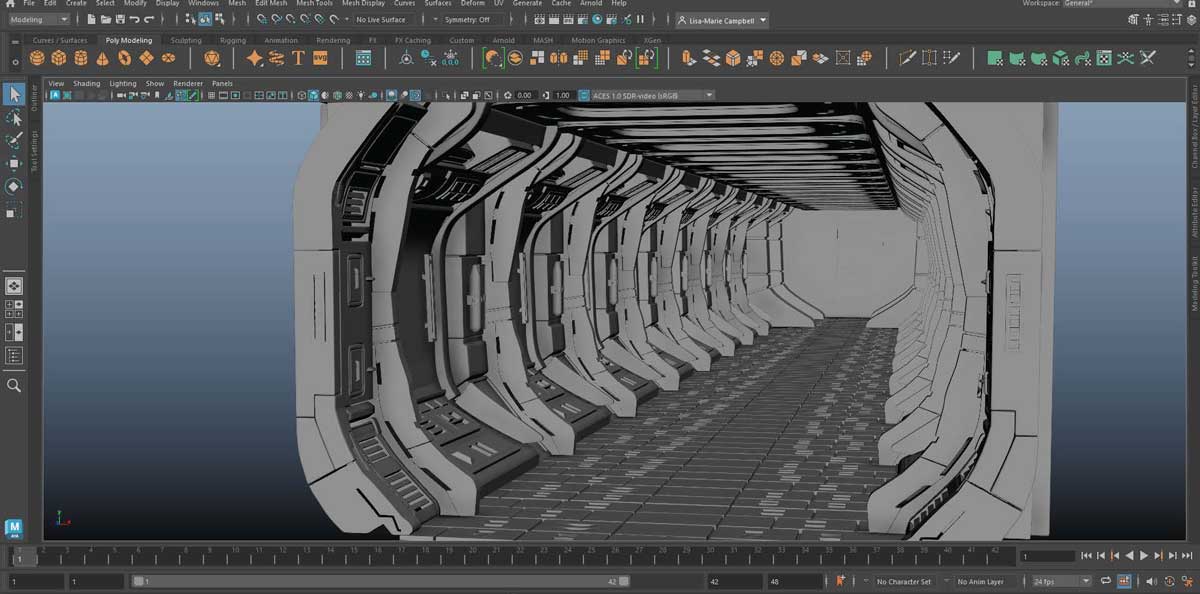This screenshot has width=1200, height=594.
Task: Open the Mesh Tools menu
Action: [x=315, y=3]
